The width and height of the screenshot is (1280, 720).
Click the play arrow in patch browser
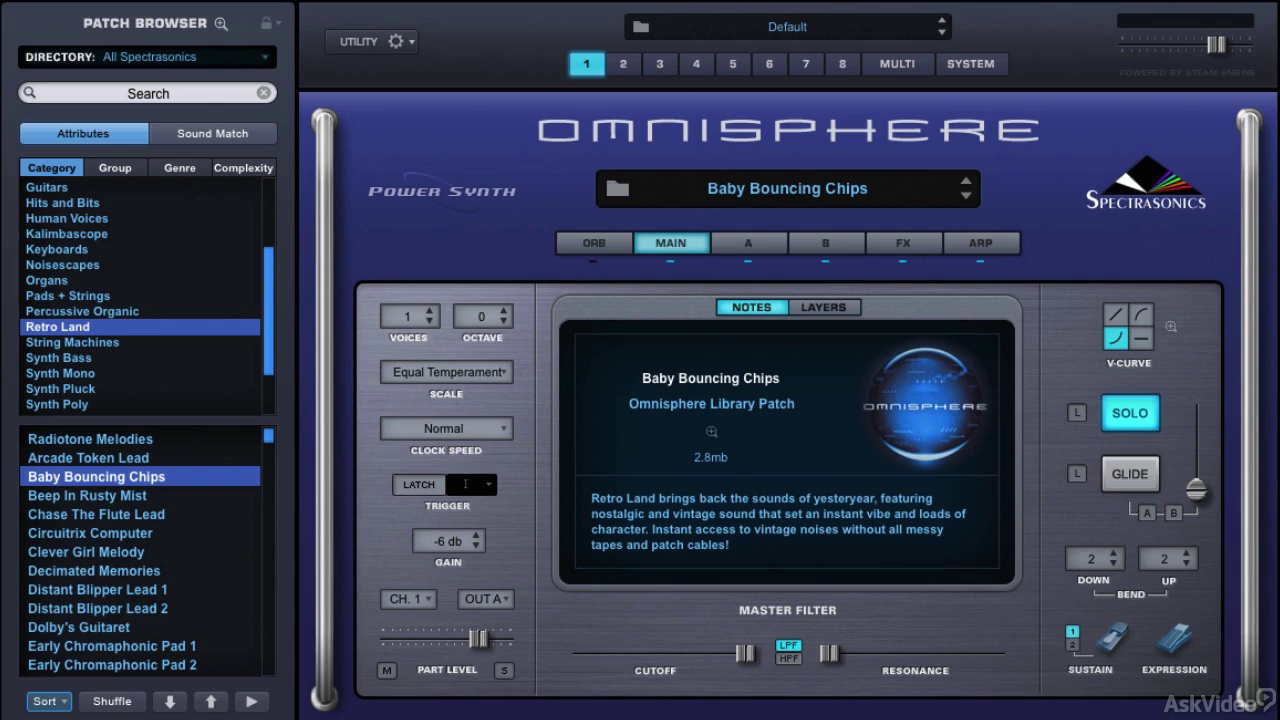(x=252, y=702)
